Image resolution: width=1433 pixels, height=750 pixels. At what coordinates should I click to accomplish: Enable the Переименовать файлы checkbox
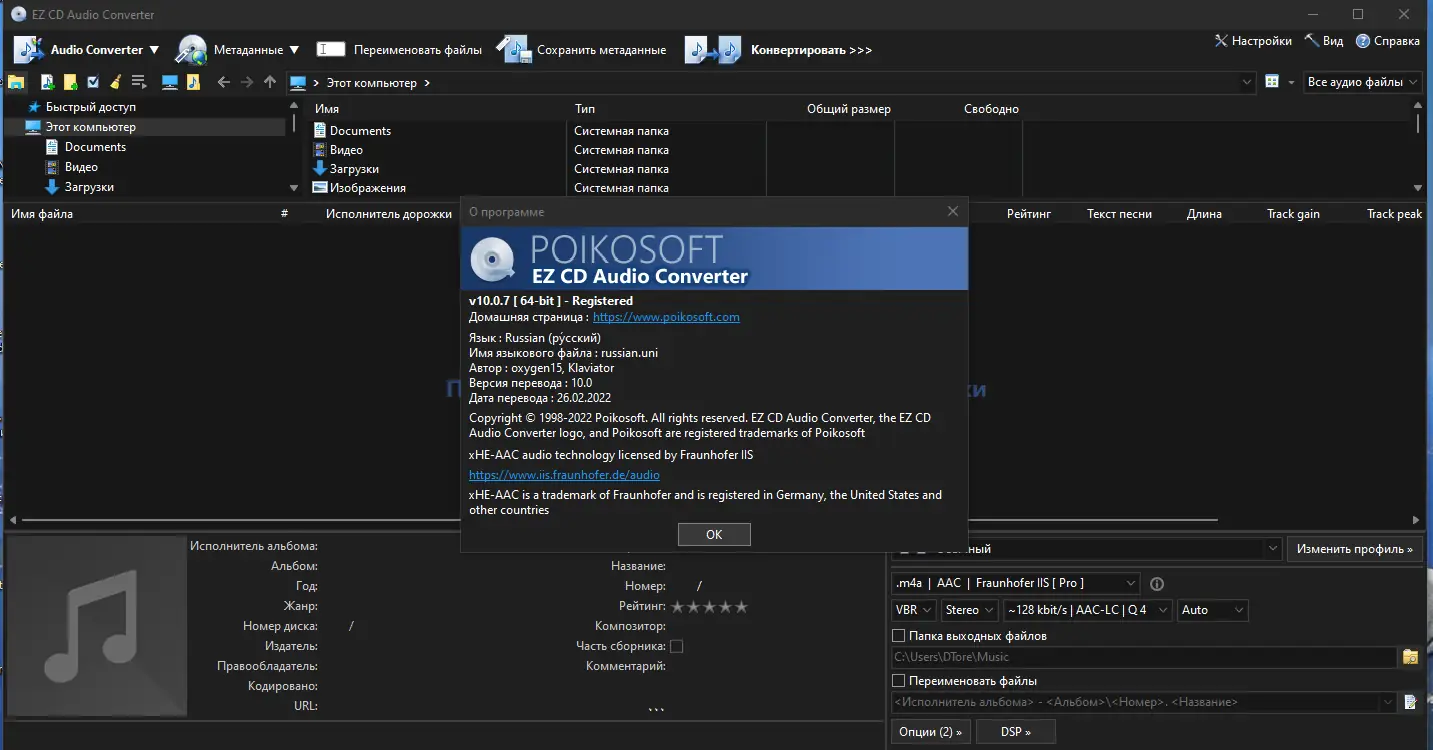coord(898,680)
